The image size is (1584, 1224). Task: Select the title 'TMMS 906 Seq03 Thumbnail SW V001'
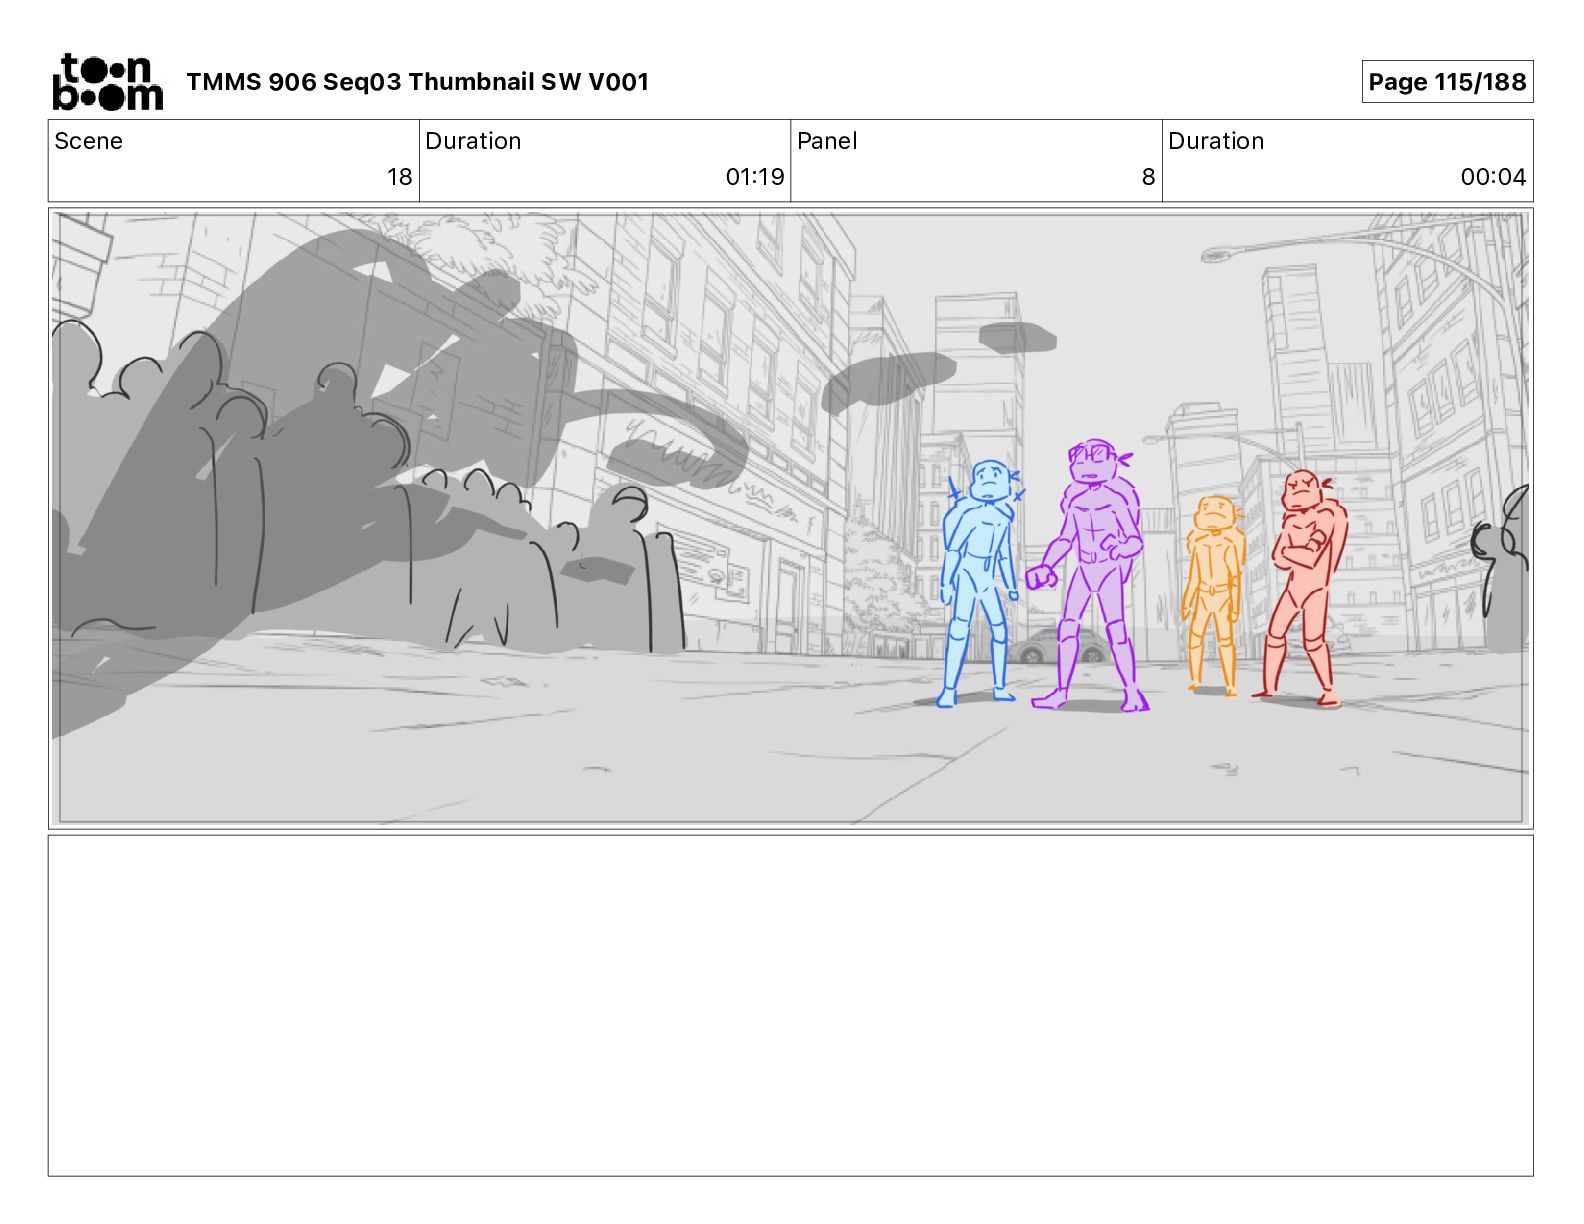click(417, 82)
